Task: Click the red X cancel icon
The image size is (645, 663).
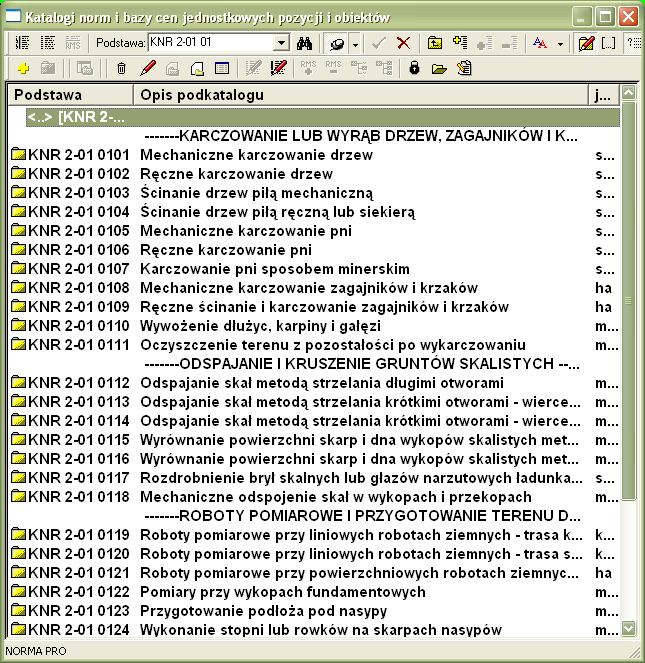Action: tap(403, 43)
